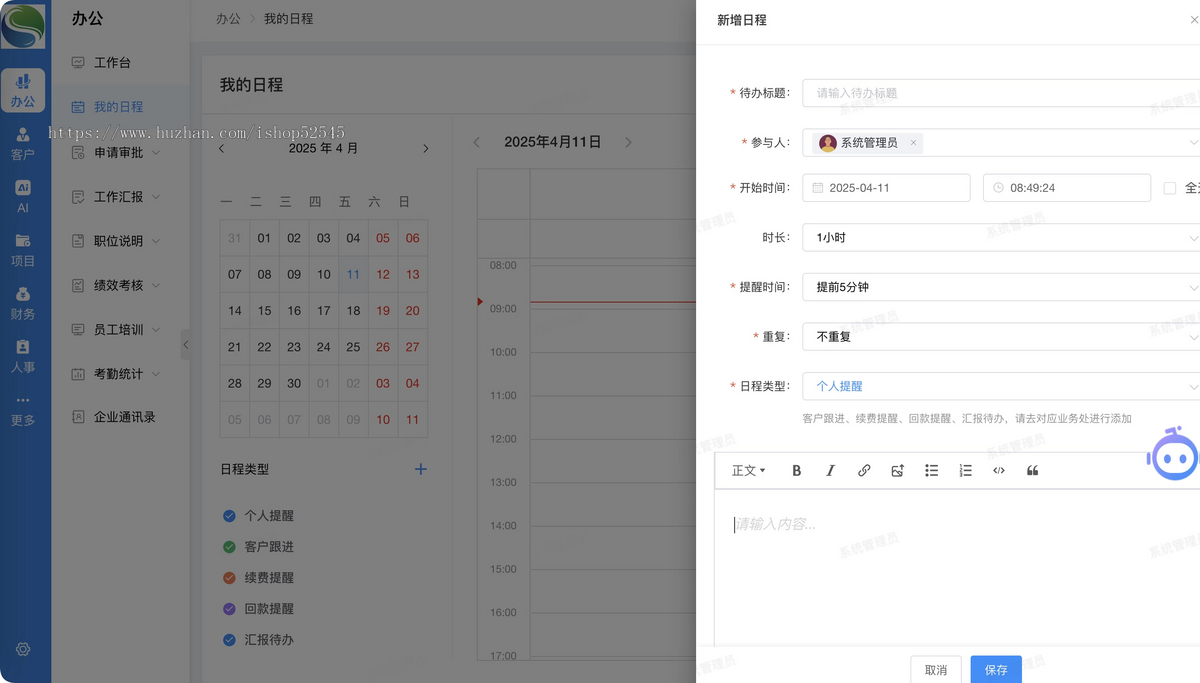Insert a code block

pyautogui.click(x=999, y=470)
